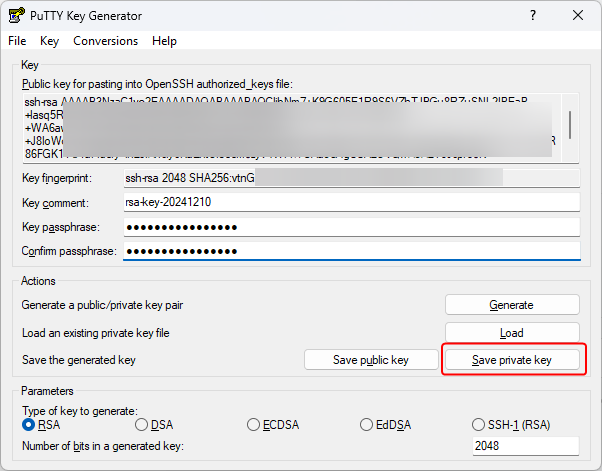The width and height of the screenshot is (602, 471).
Task: Click the 'Key passphrase:' label
Action: tap(61, 227)
